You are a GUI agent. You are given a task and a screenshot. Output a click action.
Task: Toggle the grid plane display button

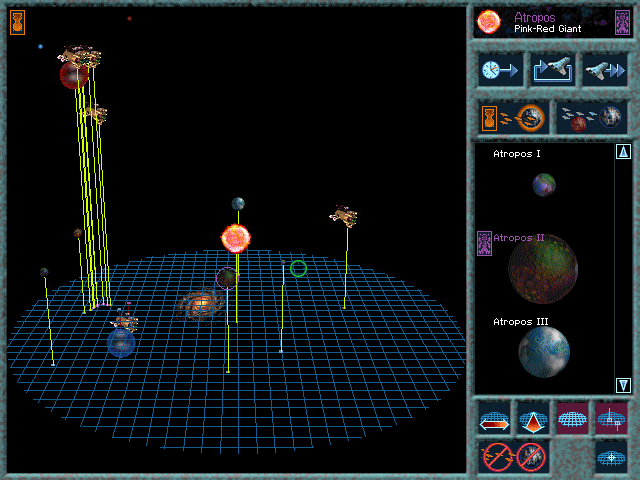(572, 419)
